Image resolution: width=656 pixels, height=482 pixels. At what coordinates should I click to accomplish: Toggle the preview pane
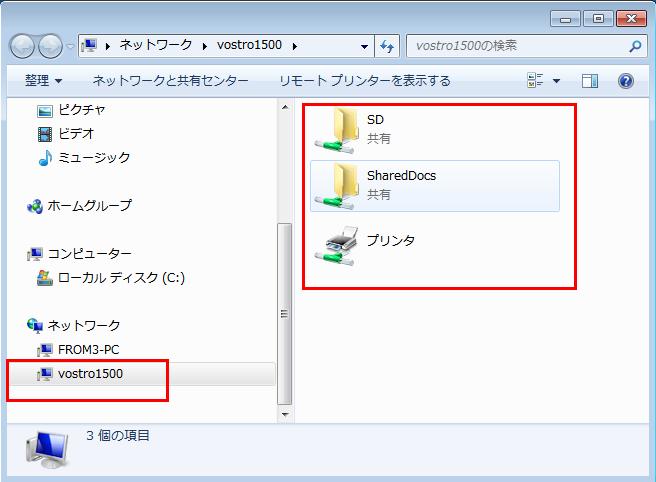coord(590,81)
